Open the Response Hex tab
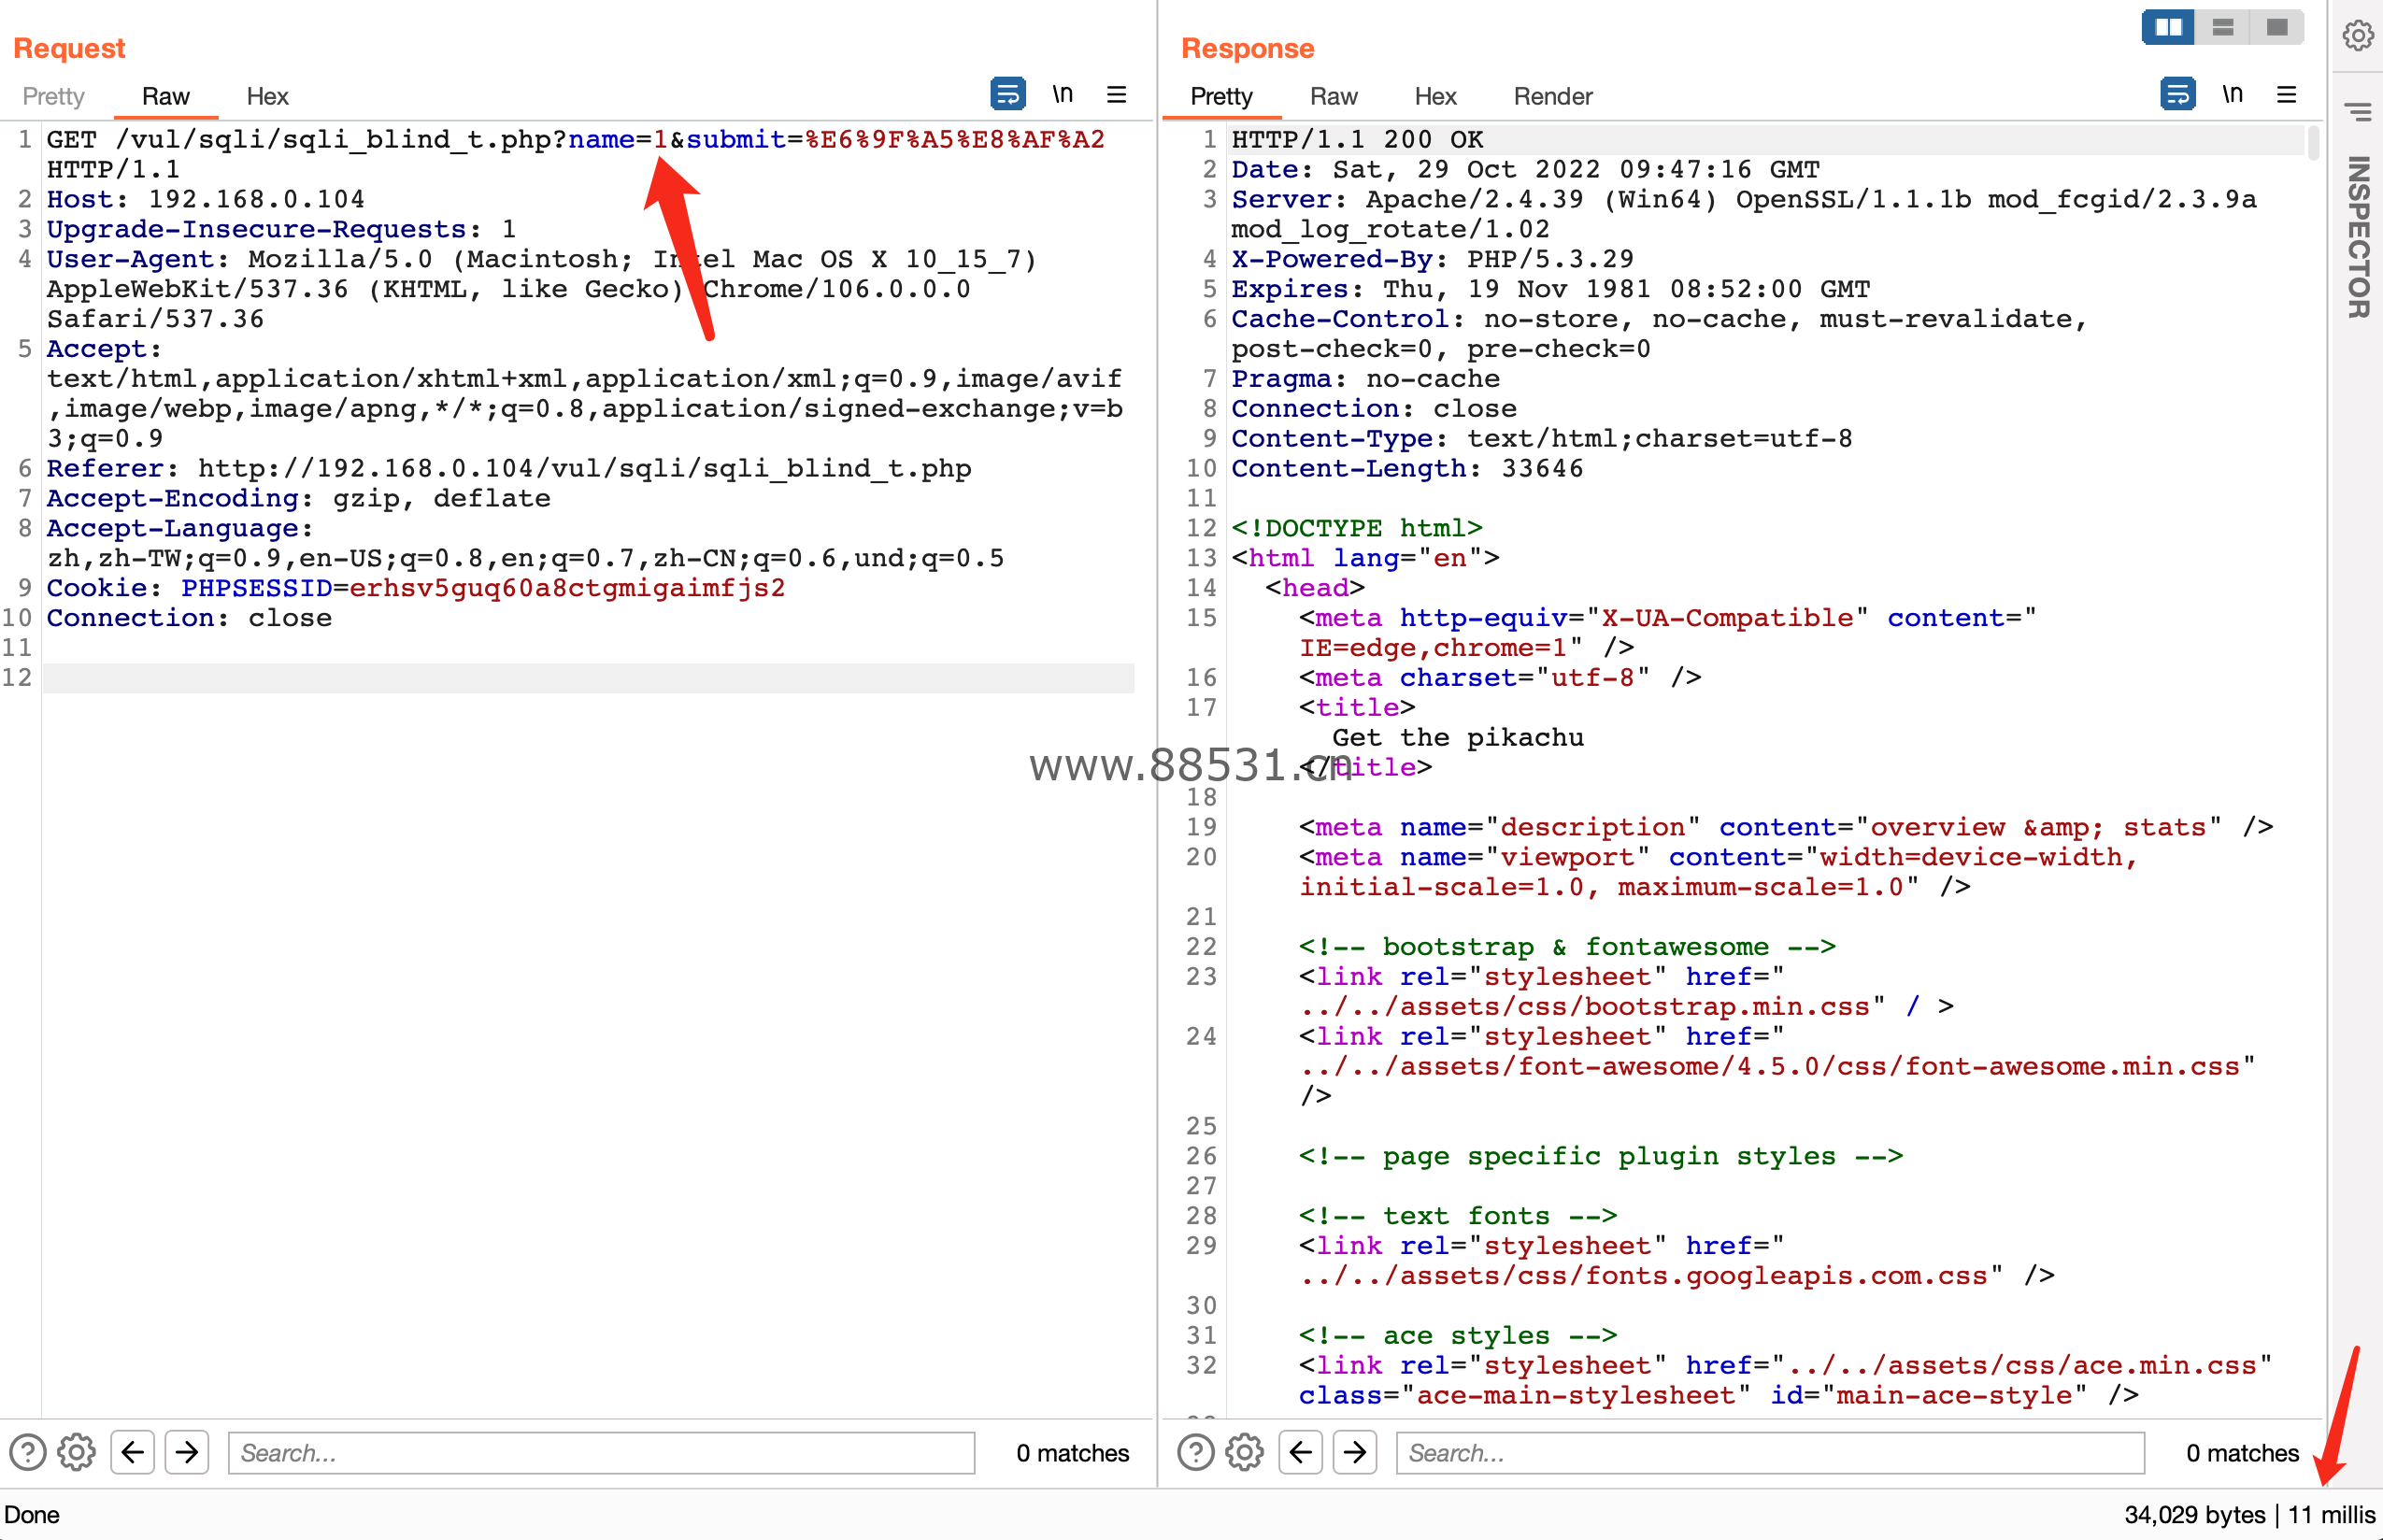Viewport: 2383px width, 1540px height. pyautogui.click(x=1435, y=96)
